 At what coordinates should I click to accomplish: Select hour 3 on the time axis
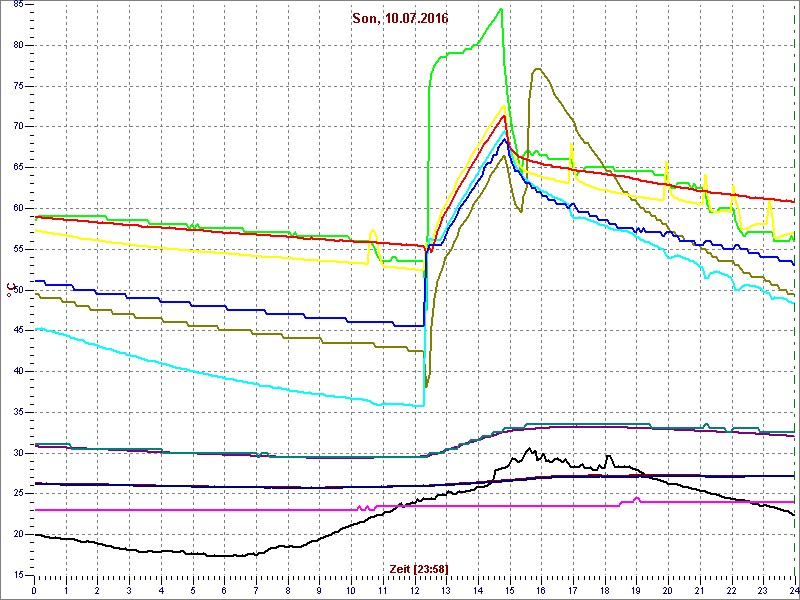[129, 589]
